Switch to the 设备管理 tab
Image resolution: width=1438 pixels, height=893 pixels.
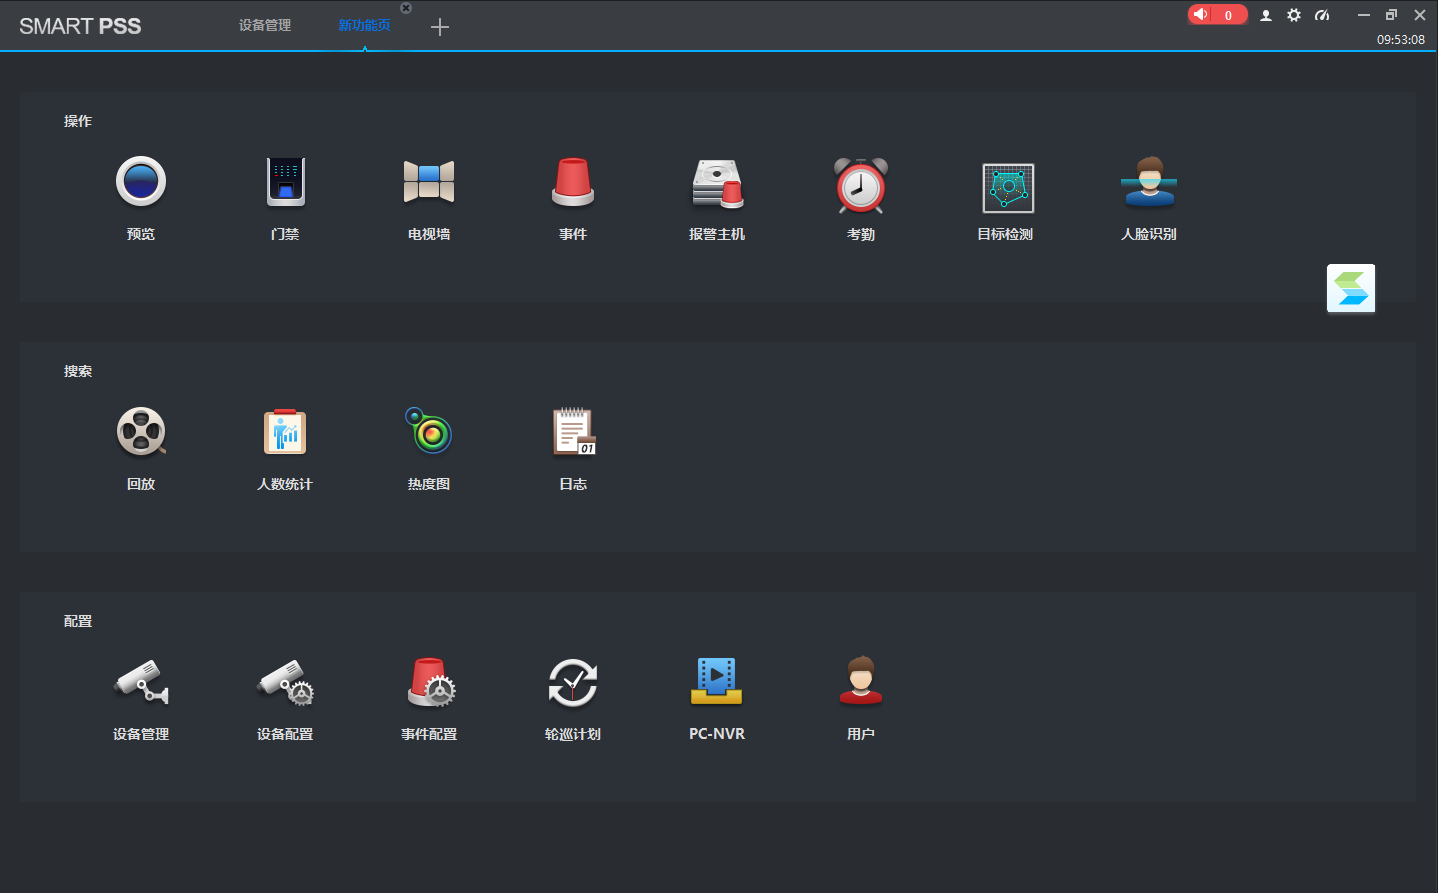pos(265,25)
